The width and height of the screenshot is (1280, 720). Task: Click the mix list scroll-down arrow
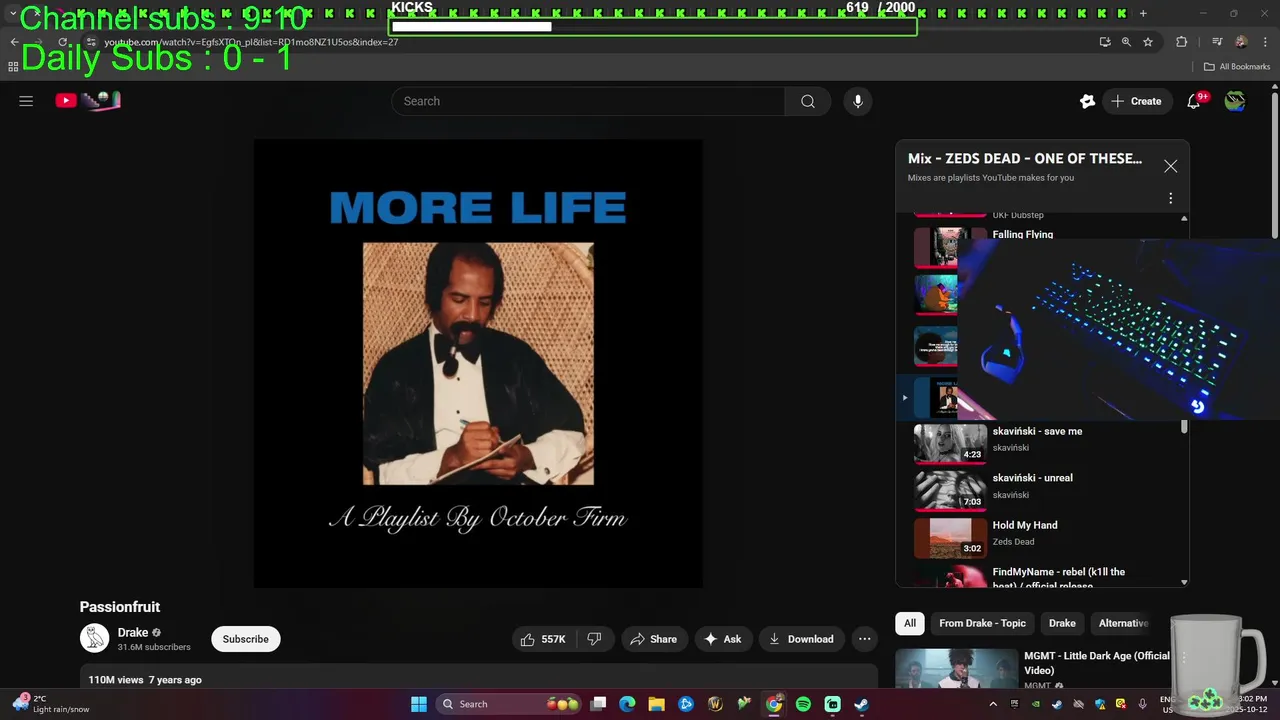1184,582
